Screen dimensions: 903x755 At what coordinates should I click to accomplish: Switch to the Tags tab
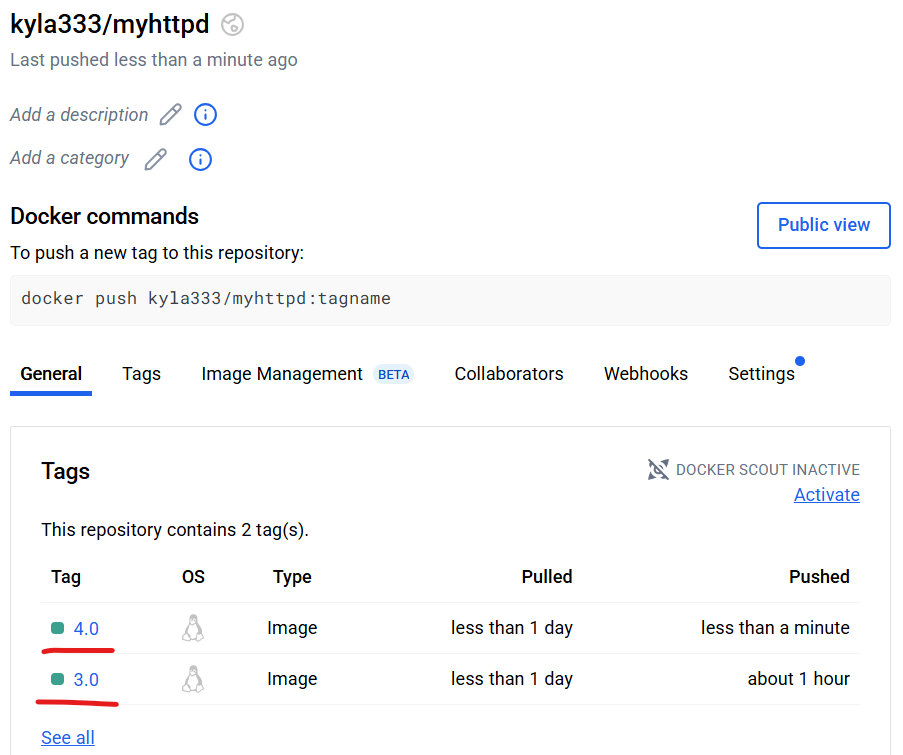(141, 374)
